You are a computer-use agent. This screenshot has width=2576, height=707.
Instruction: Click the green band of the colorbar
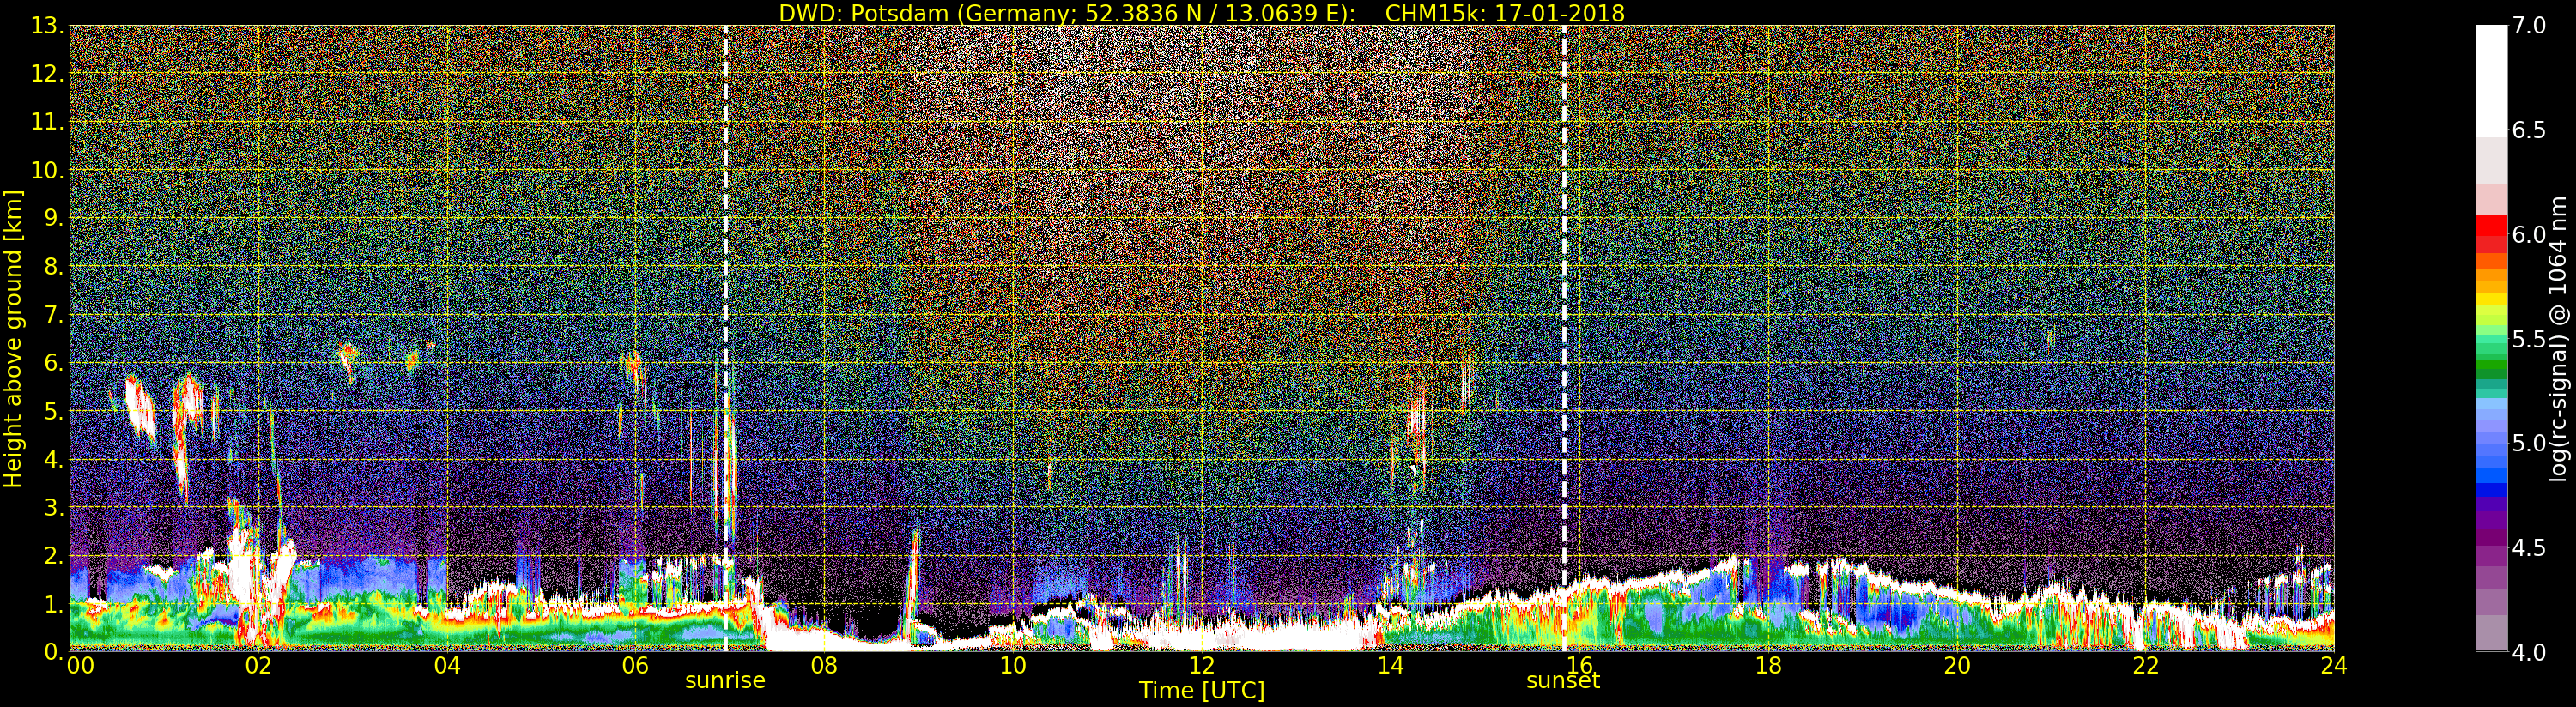coord(2491,355)
